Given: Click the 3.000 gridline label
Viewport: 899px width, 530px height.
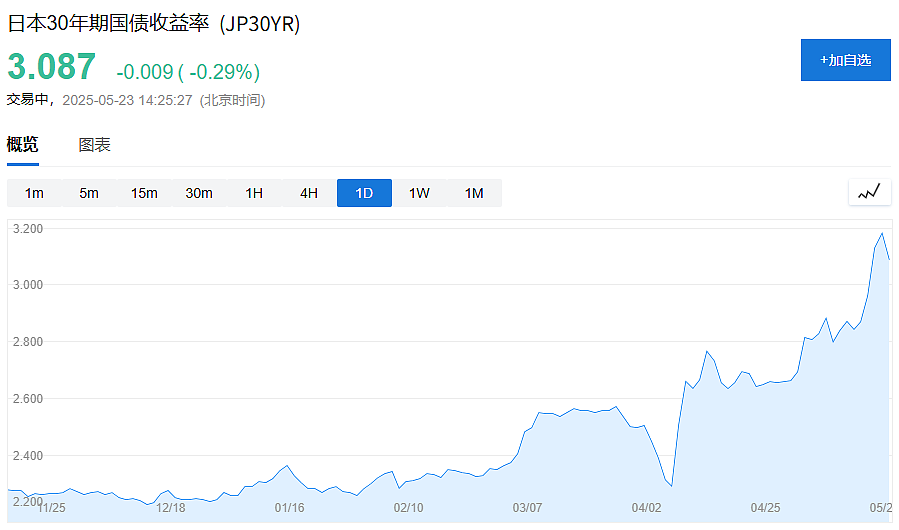Looking at the screenshot, I should pyautogui.click(x=28, y=285).
